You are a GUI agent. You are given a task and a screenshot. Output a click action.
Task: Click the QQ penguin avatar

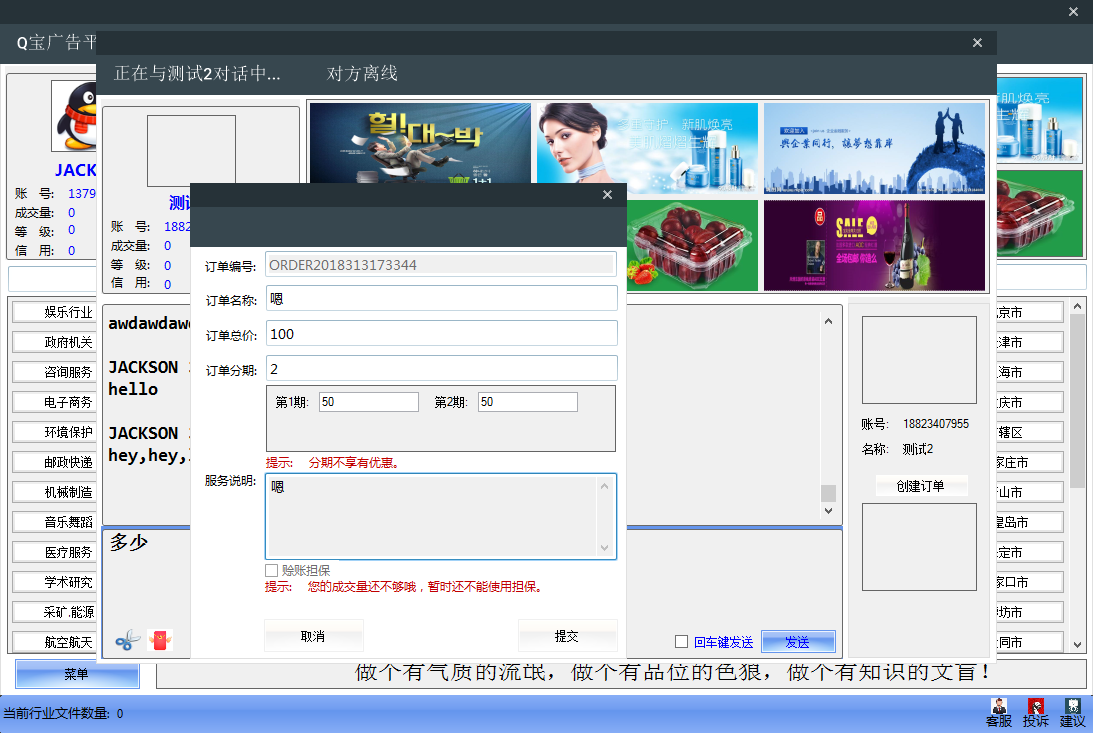tap(75, 116)
